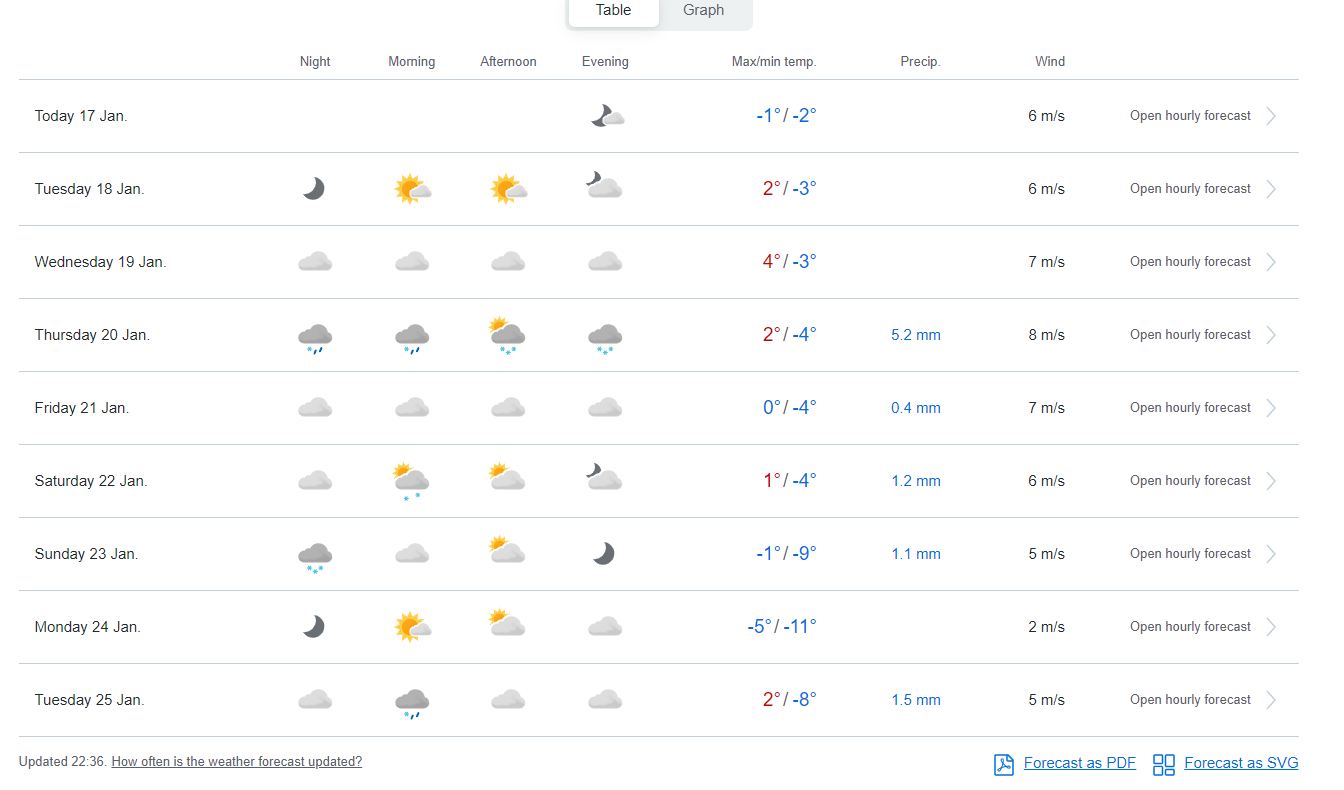Open hourly forecast text for Wednesday 19 Jan.

click(1190, 262)
